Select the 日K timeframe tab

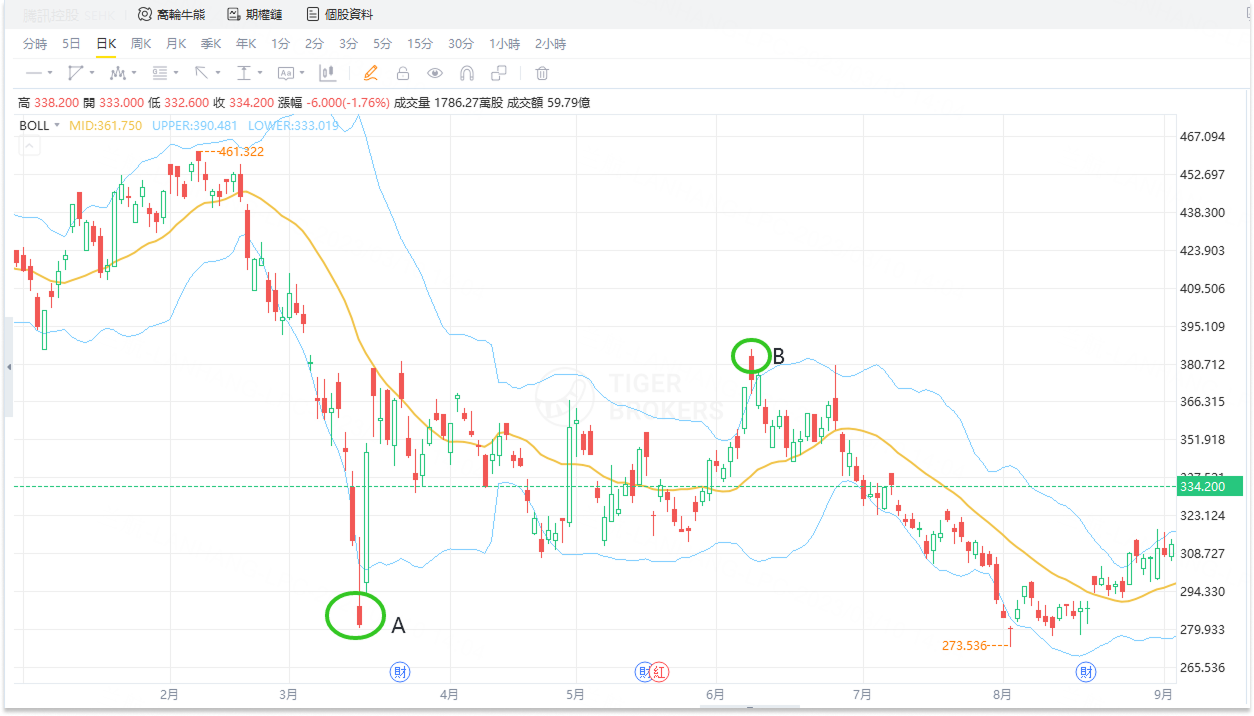[x=106, y=44]
